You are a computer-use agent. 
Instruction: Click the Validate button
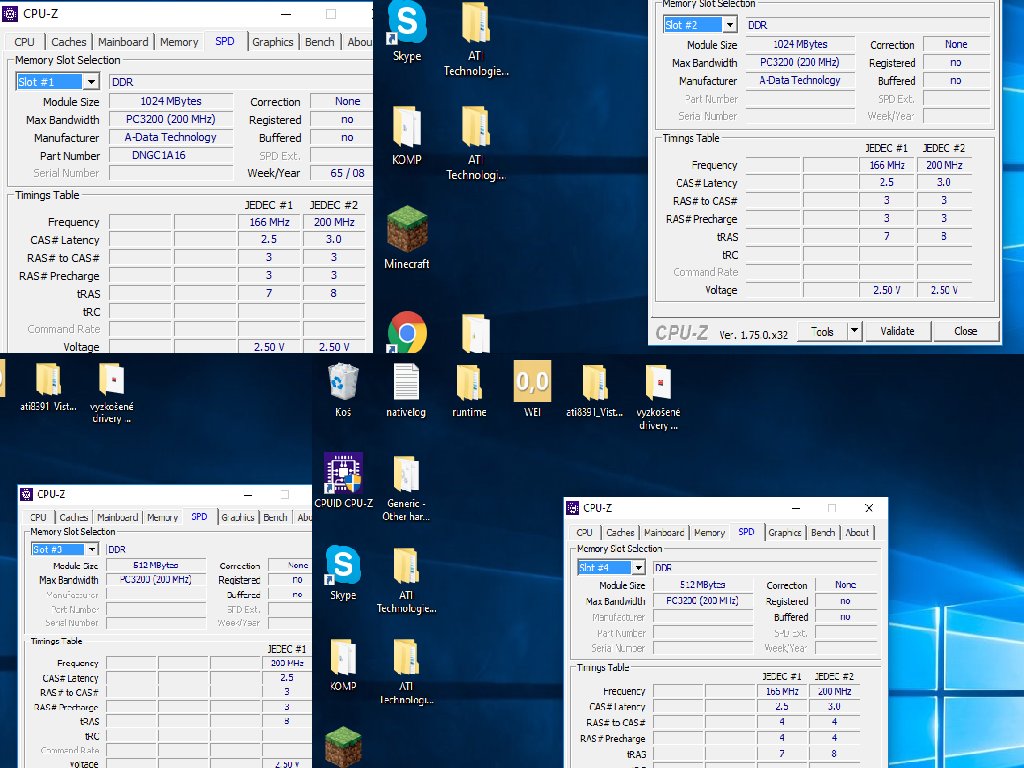click(897, 331)
